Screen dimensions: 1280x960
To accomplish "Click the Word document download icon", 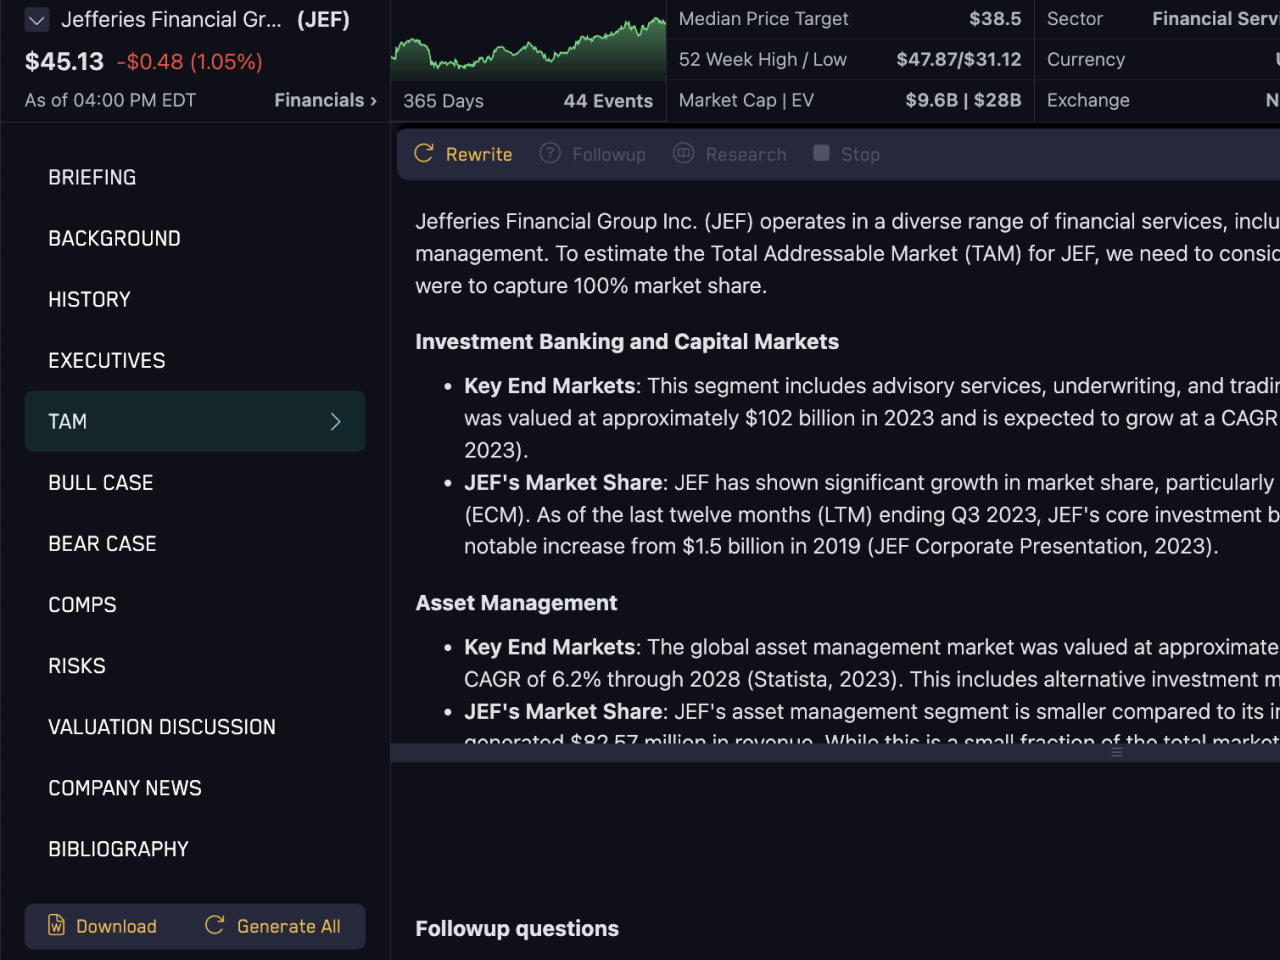I will [57, 925].
